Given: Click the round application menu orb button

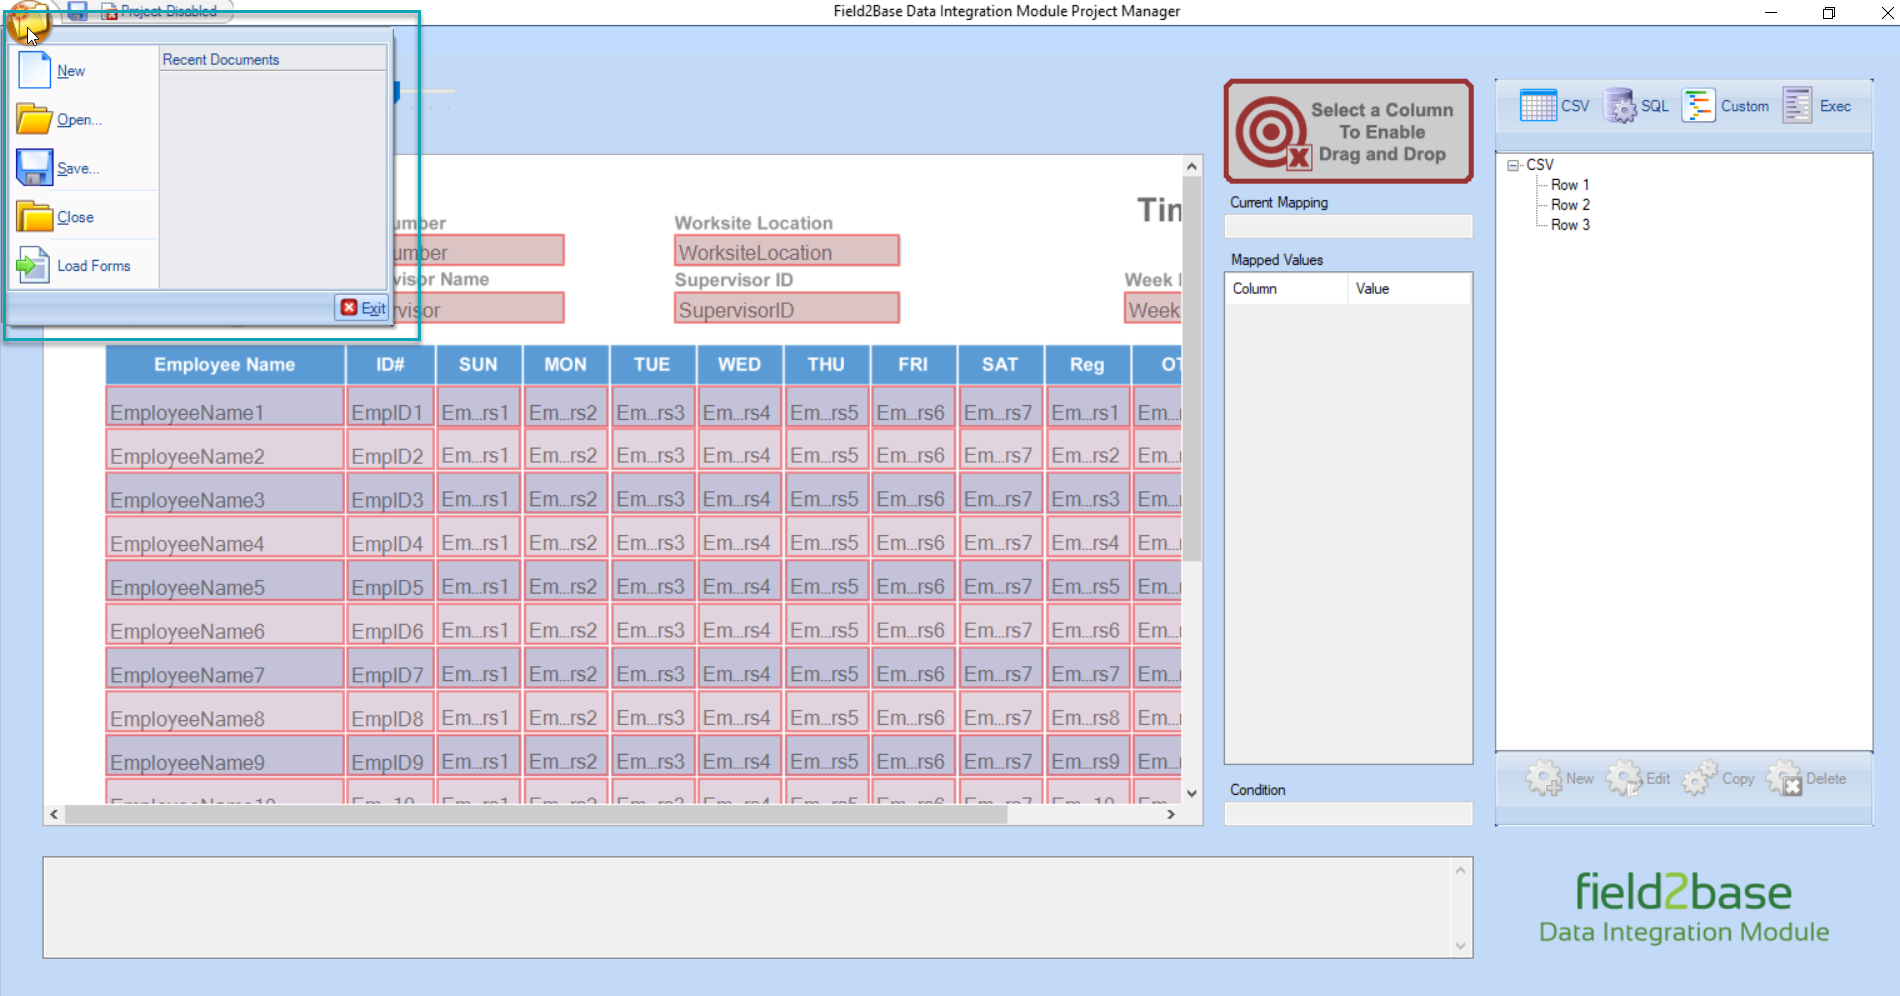Looking at the screenshot, I should (28, 20).
